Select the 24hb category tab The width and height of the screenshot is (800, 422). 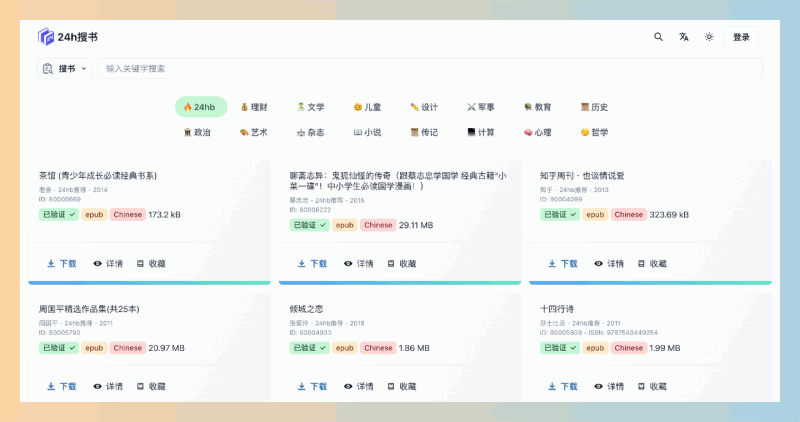pos(201,107)
